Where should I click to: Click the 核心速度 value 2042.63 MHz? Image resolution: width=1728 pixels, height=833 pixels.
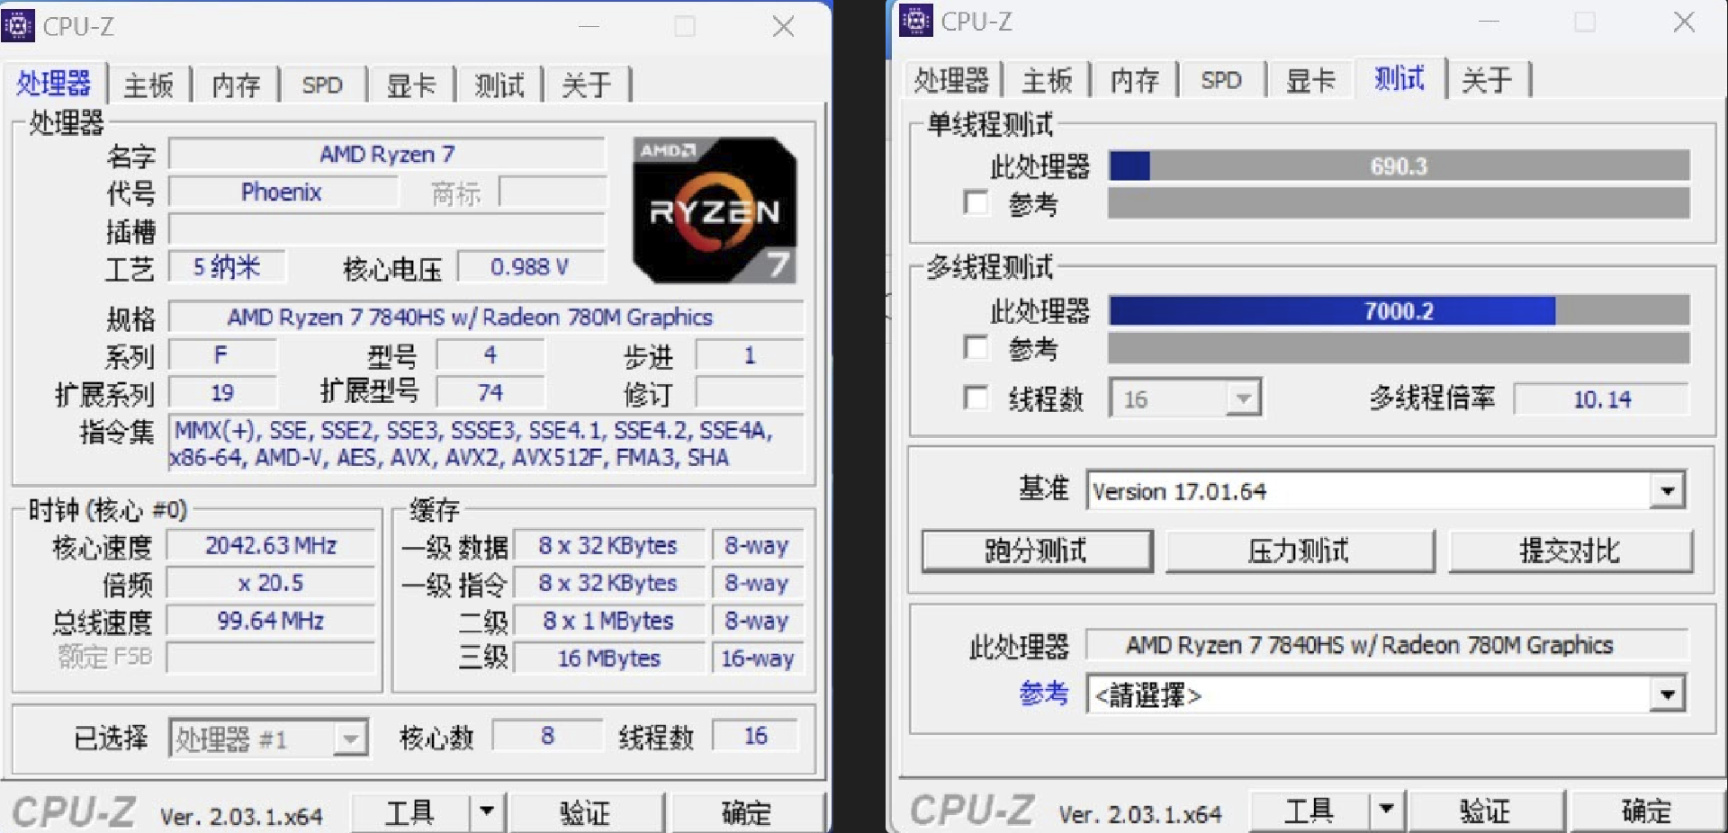point(271,546)
